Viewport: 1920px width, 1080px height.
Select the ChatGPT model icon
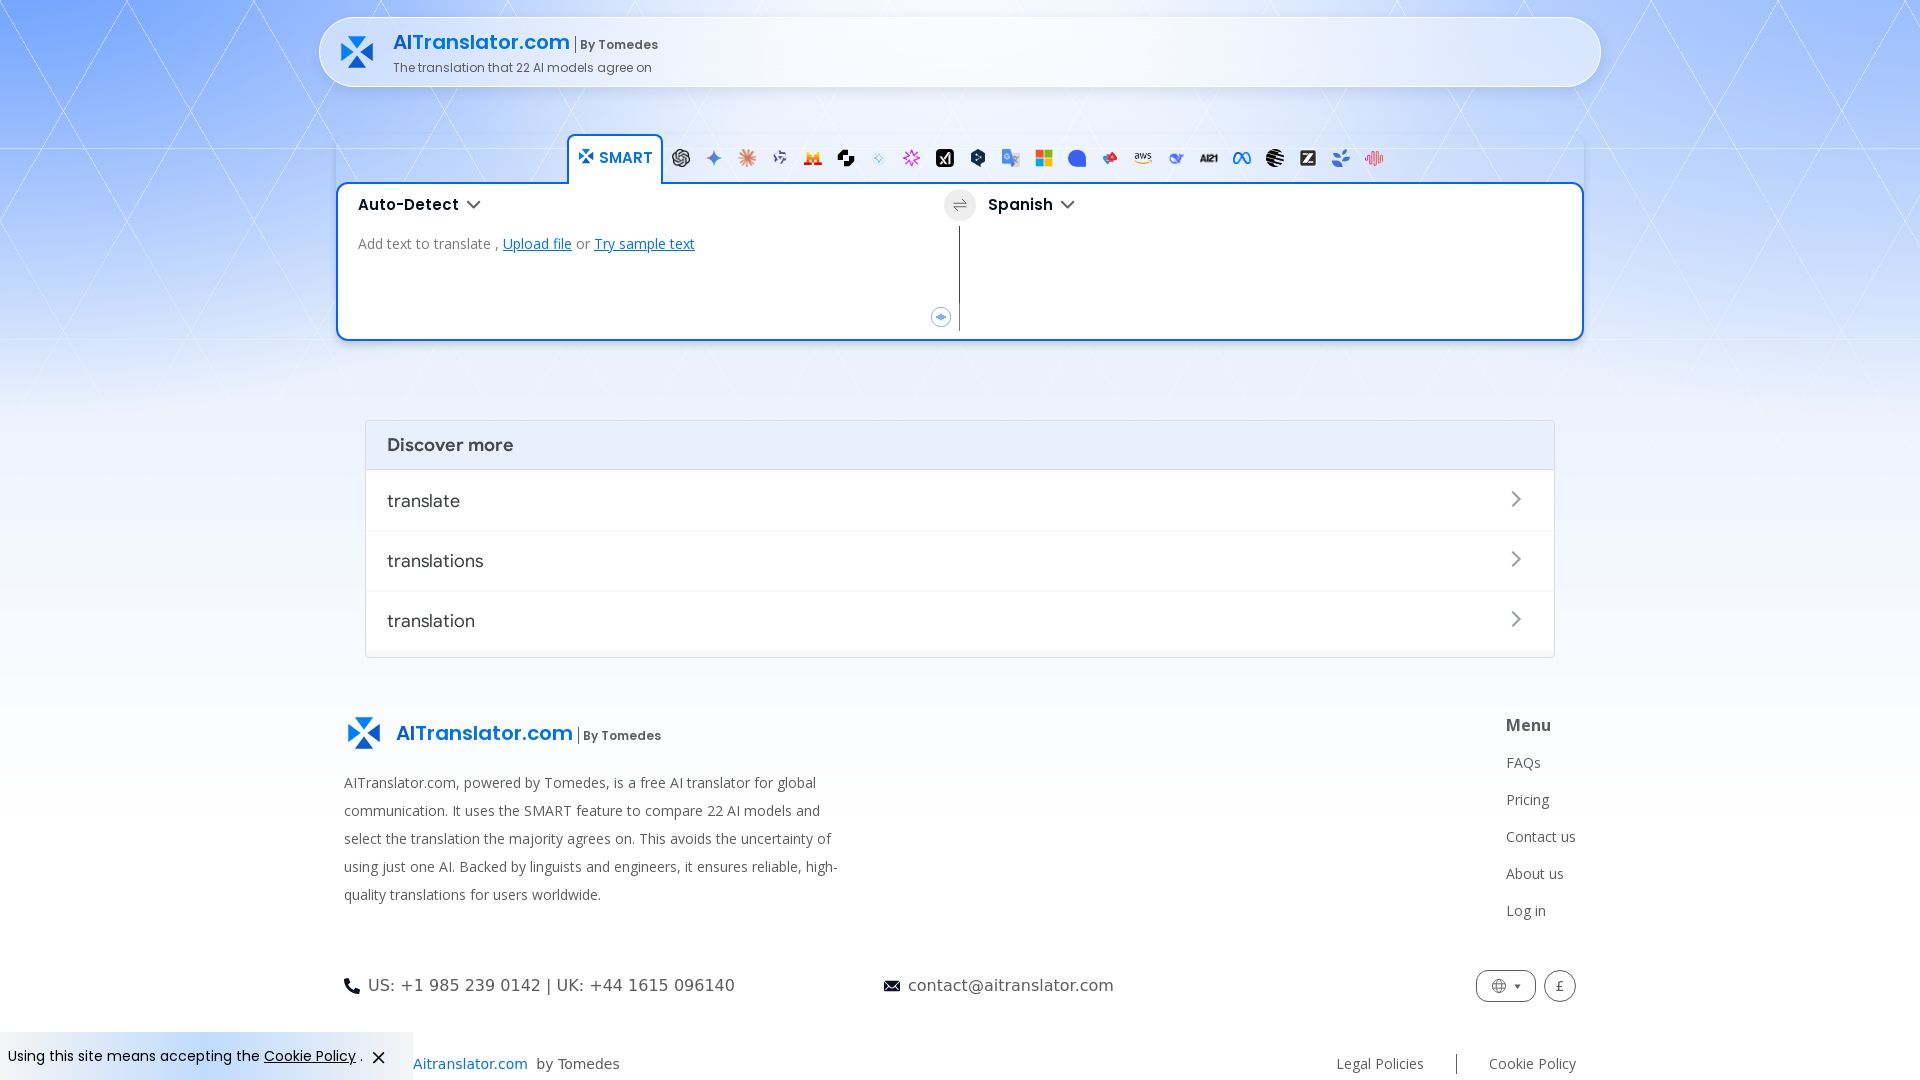(x=681, y=158)
